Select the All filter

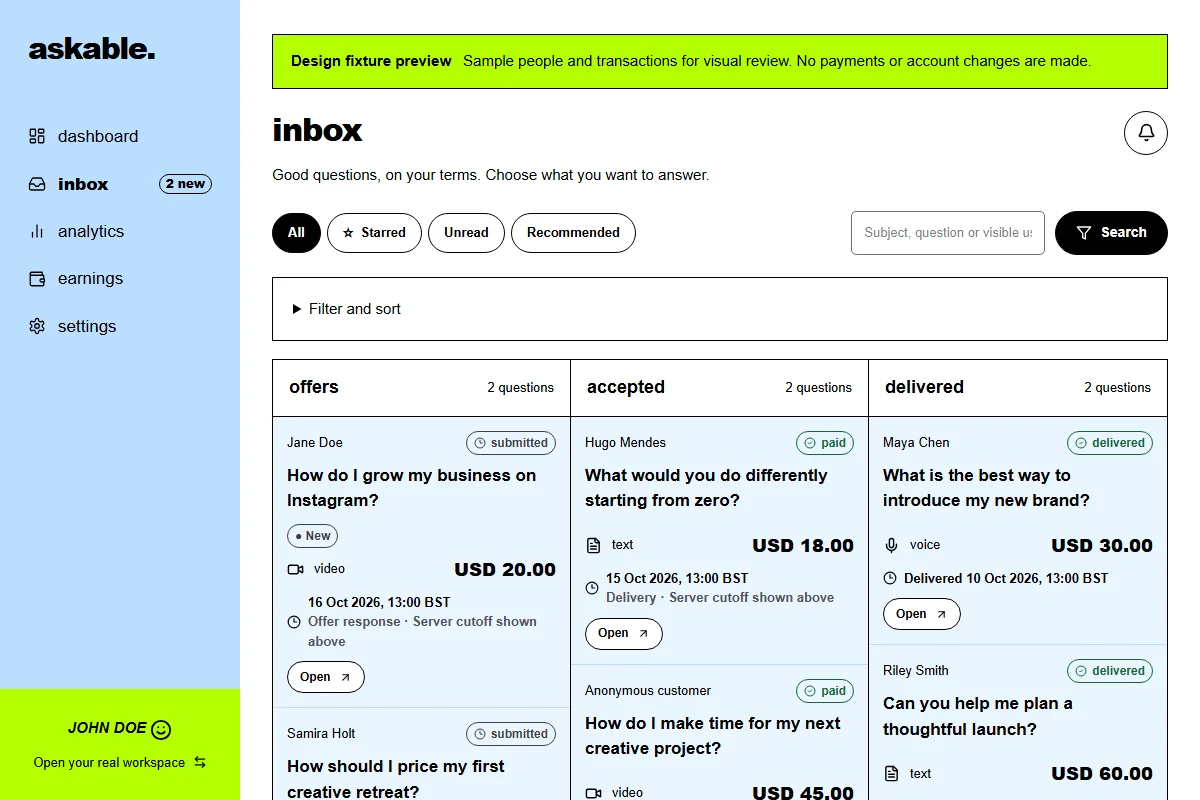[296, 233]
